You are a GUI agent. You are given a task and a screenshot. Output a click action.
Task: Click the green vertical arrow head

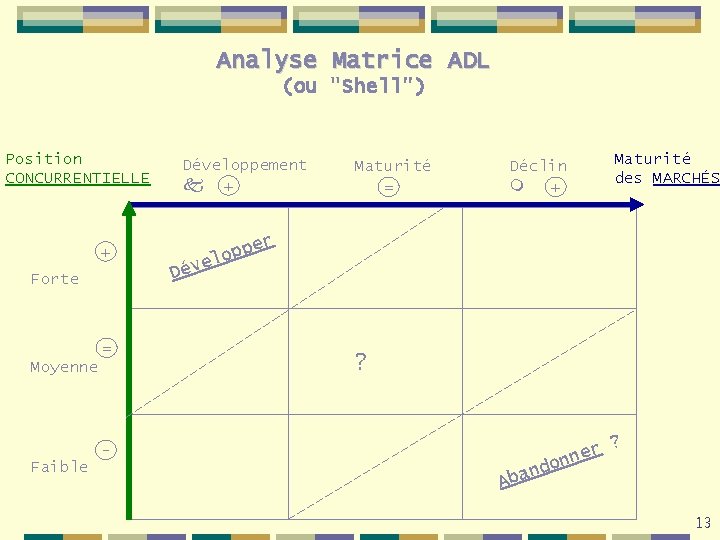click(129, 208)
